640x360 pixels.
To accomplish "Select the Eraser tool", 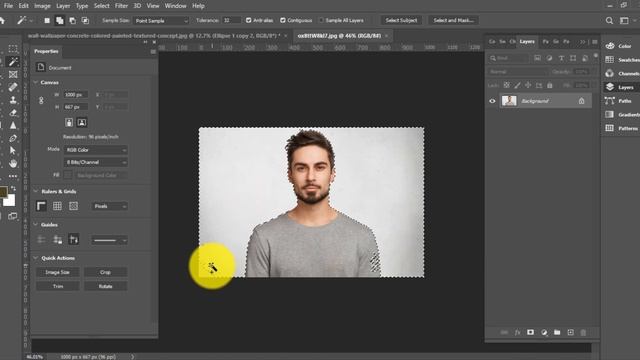I will pyautogui.click(x=13, y=112).
